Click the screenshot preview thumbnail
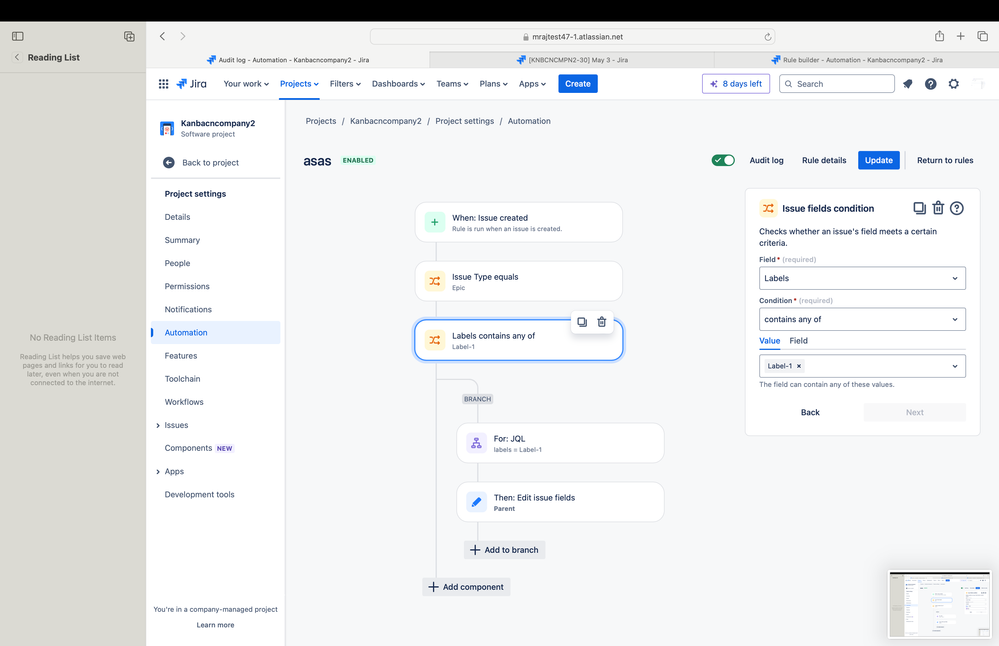This screenshot has height=646, width=999. coord(940,604)
